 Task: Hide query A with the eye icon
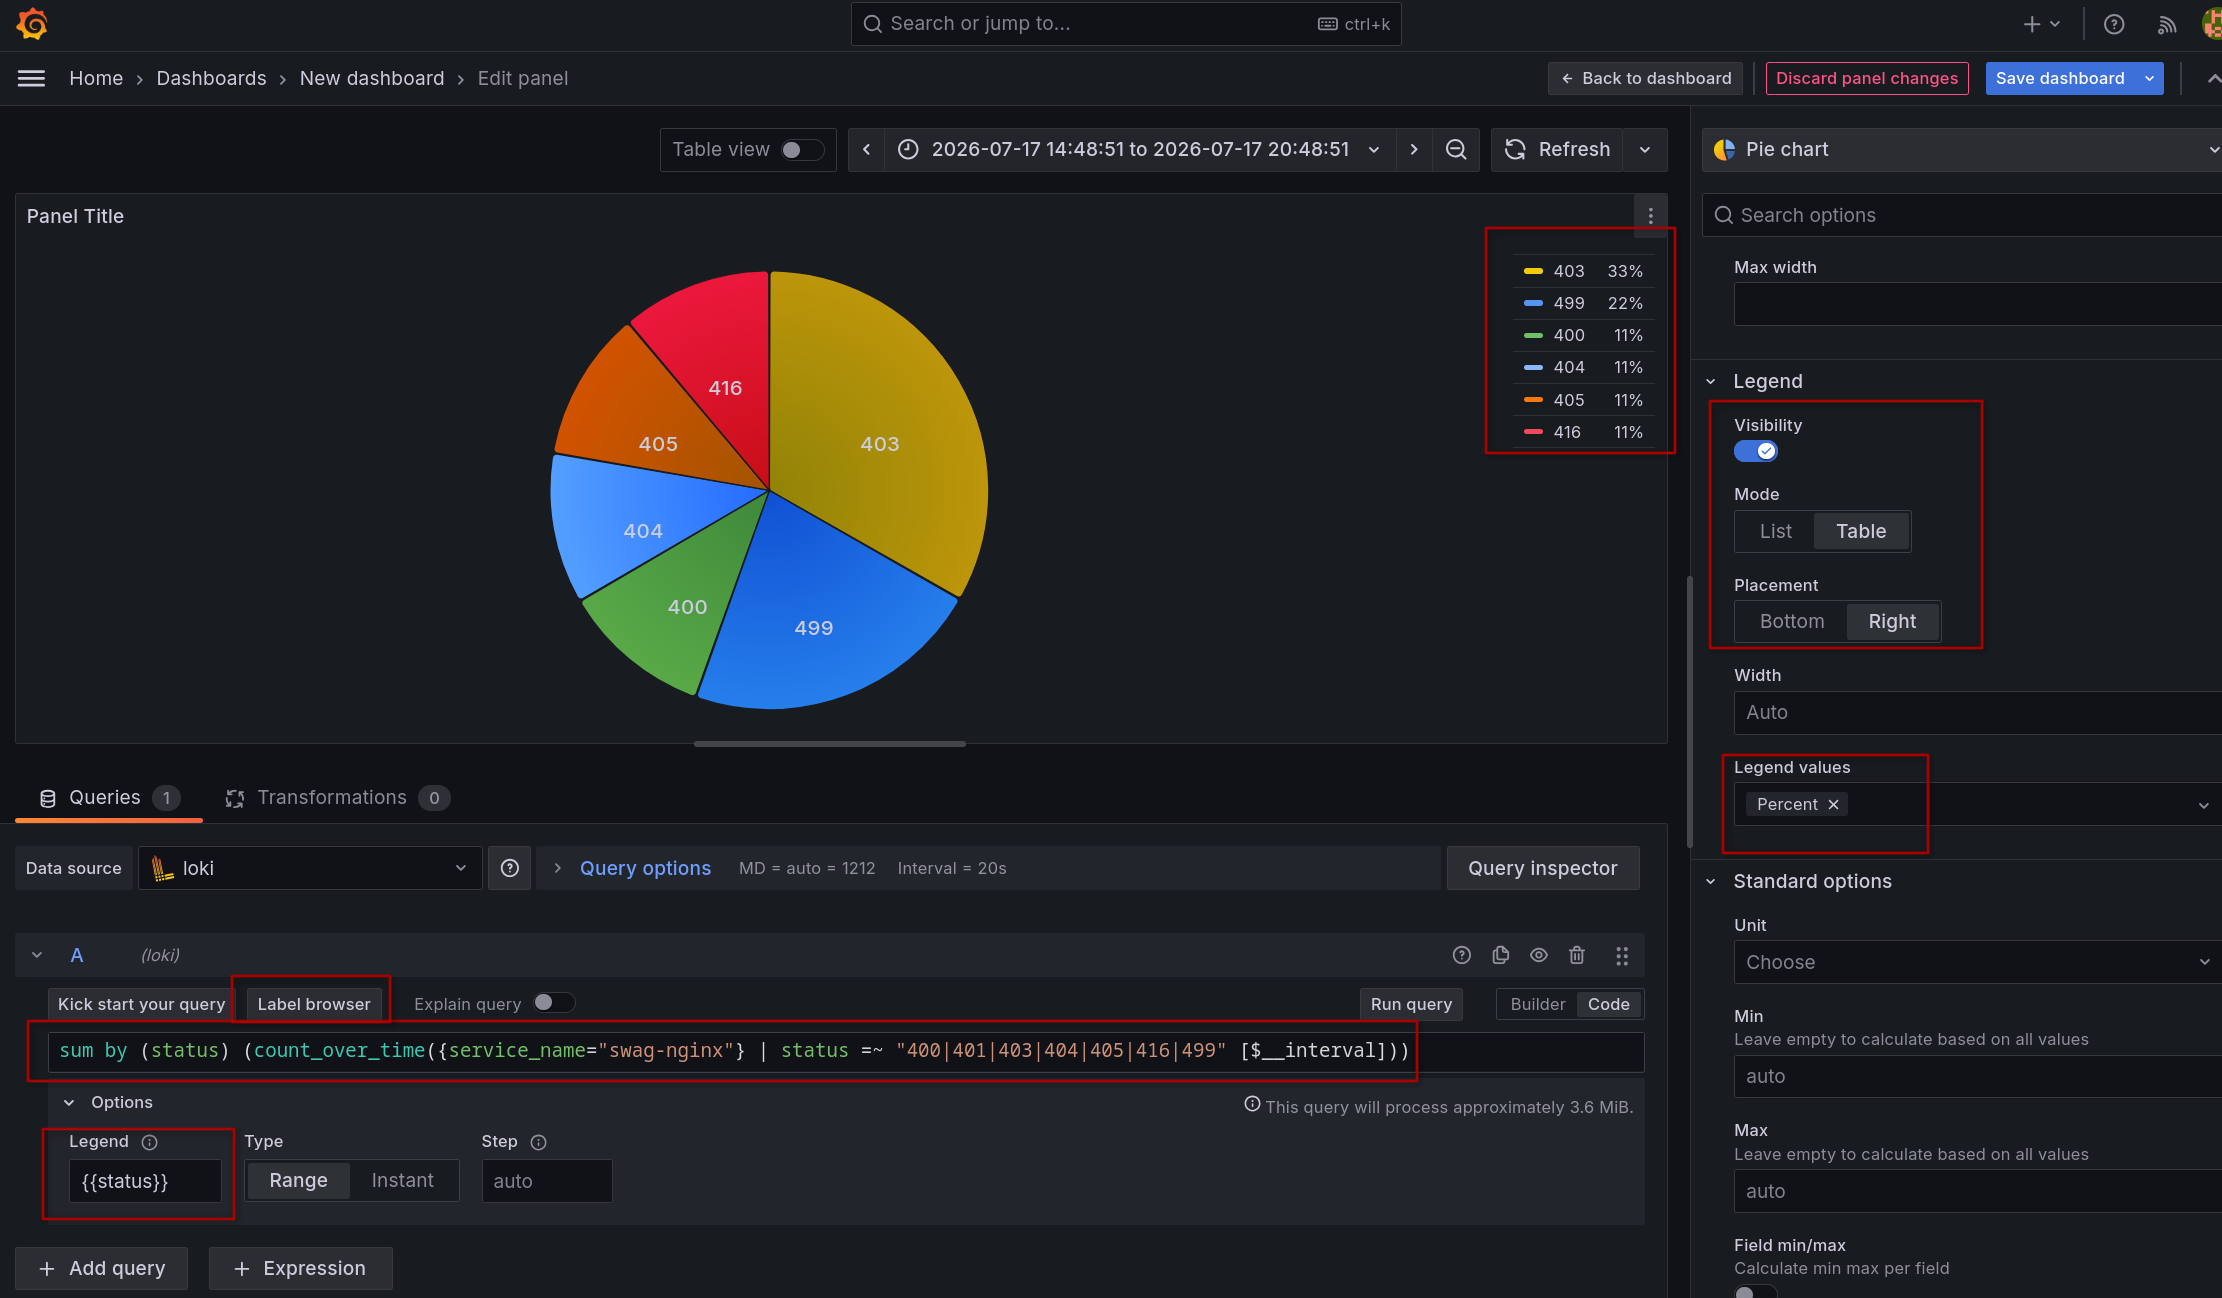pyautogui.click(x=1539, y=955)
